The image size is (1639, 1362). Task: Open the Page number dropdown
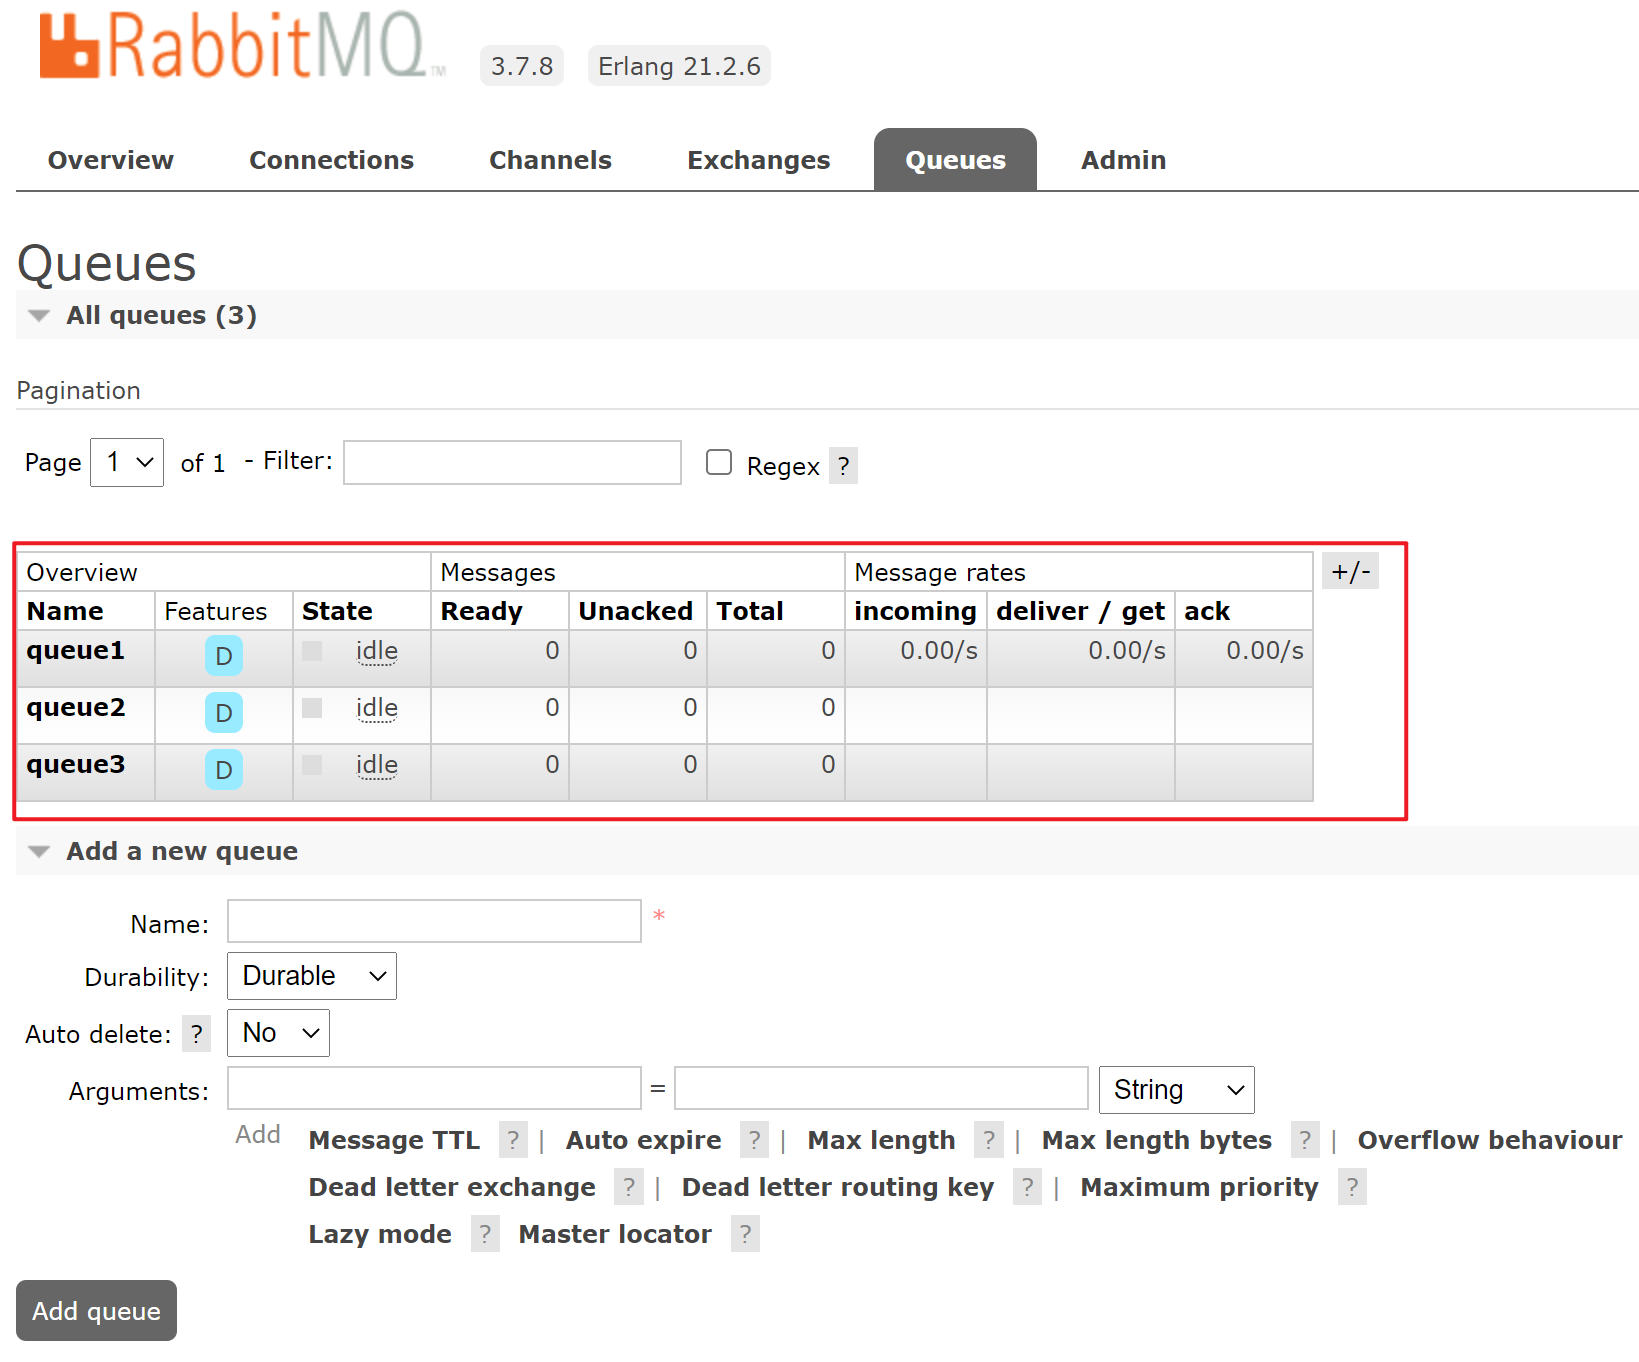127,462
